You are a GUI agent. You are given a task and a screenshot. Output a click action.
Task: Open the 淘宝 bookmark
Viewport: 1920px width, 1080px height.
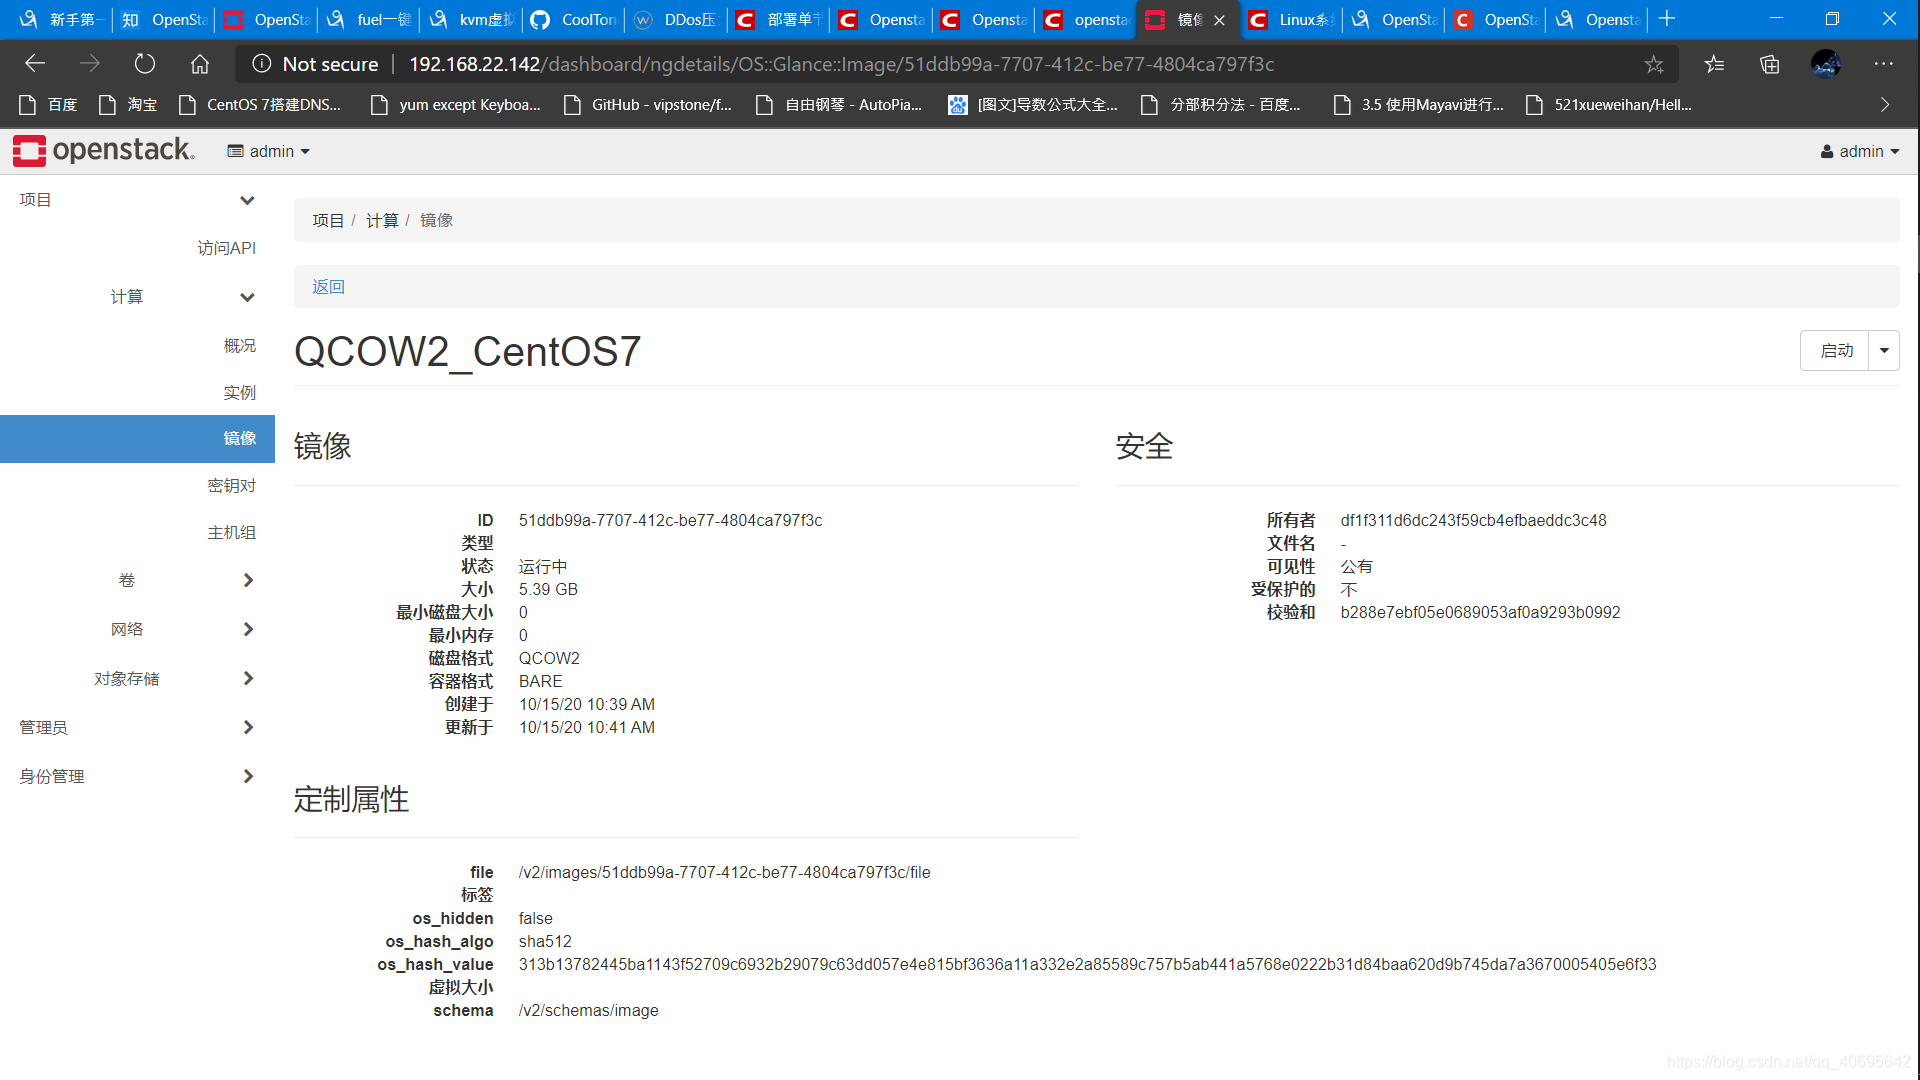(x=128, y=104)
